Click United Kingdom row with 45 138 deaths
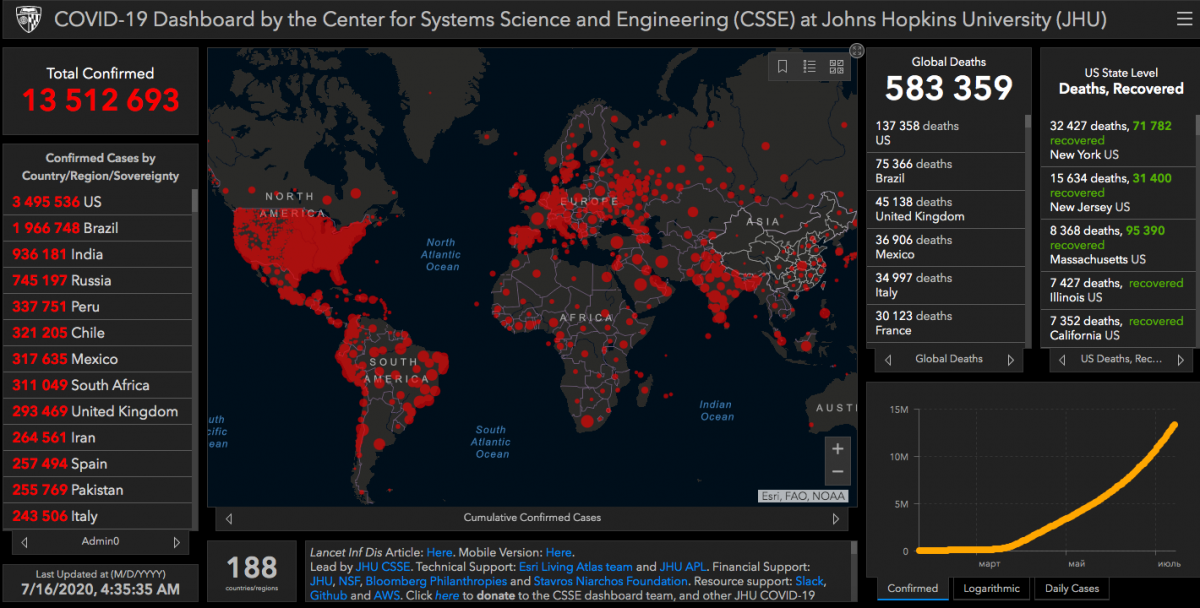Image resolution: width=1200 pixels, height=608 pixels. (x=946, y=209)
